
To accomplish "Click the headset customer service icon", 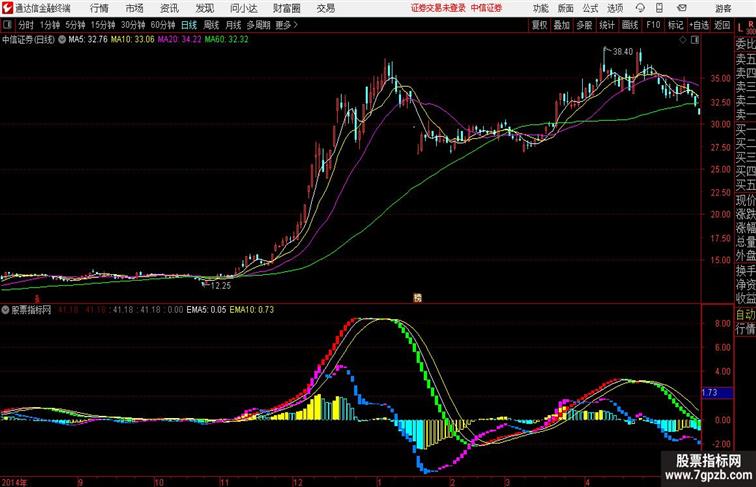I will [640, 8].
